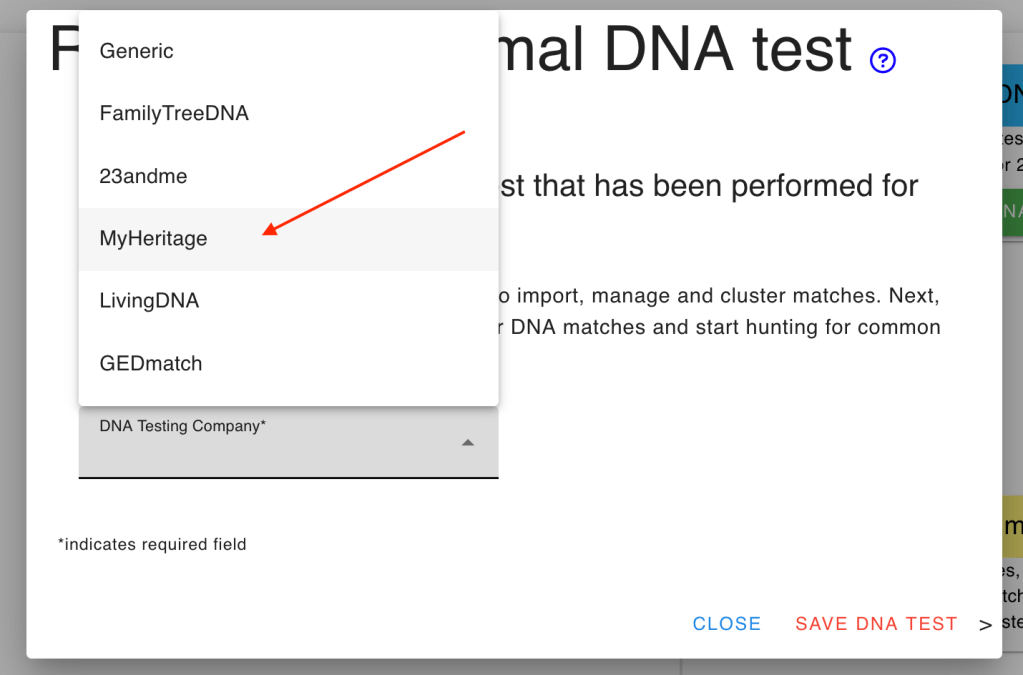Select Generic from the company list
The image size is (1023, 675).
pos(137,51)
